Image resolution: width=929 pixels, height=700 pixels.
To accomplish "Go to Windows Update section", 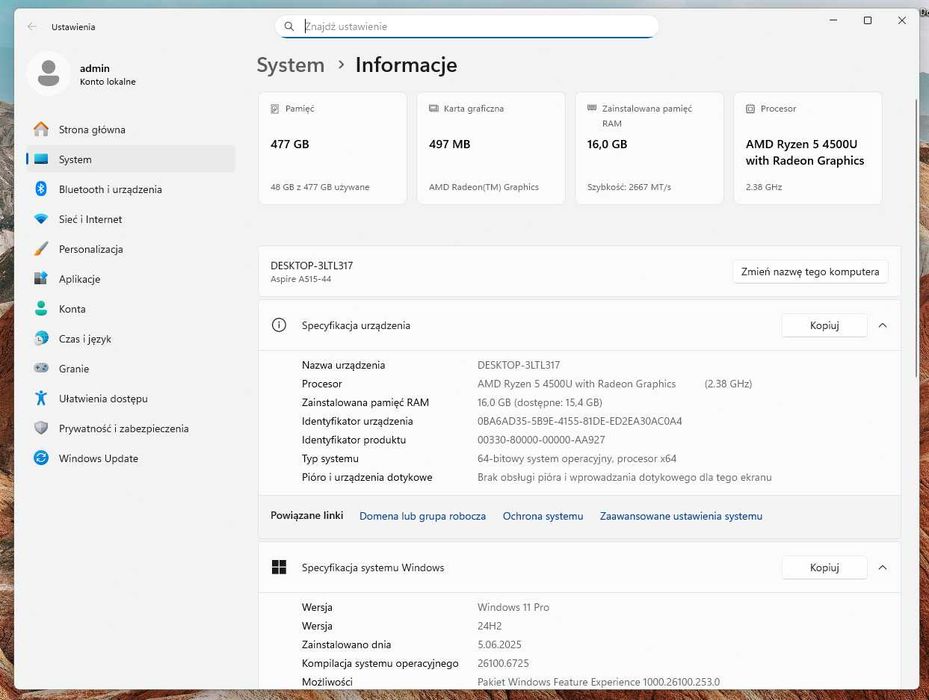I will point(98,458).
